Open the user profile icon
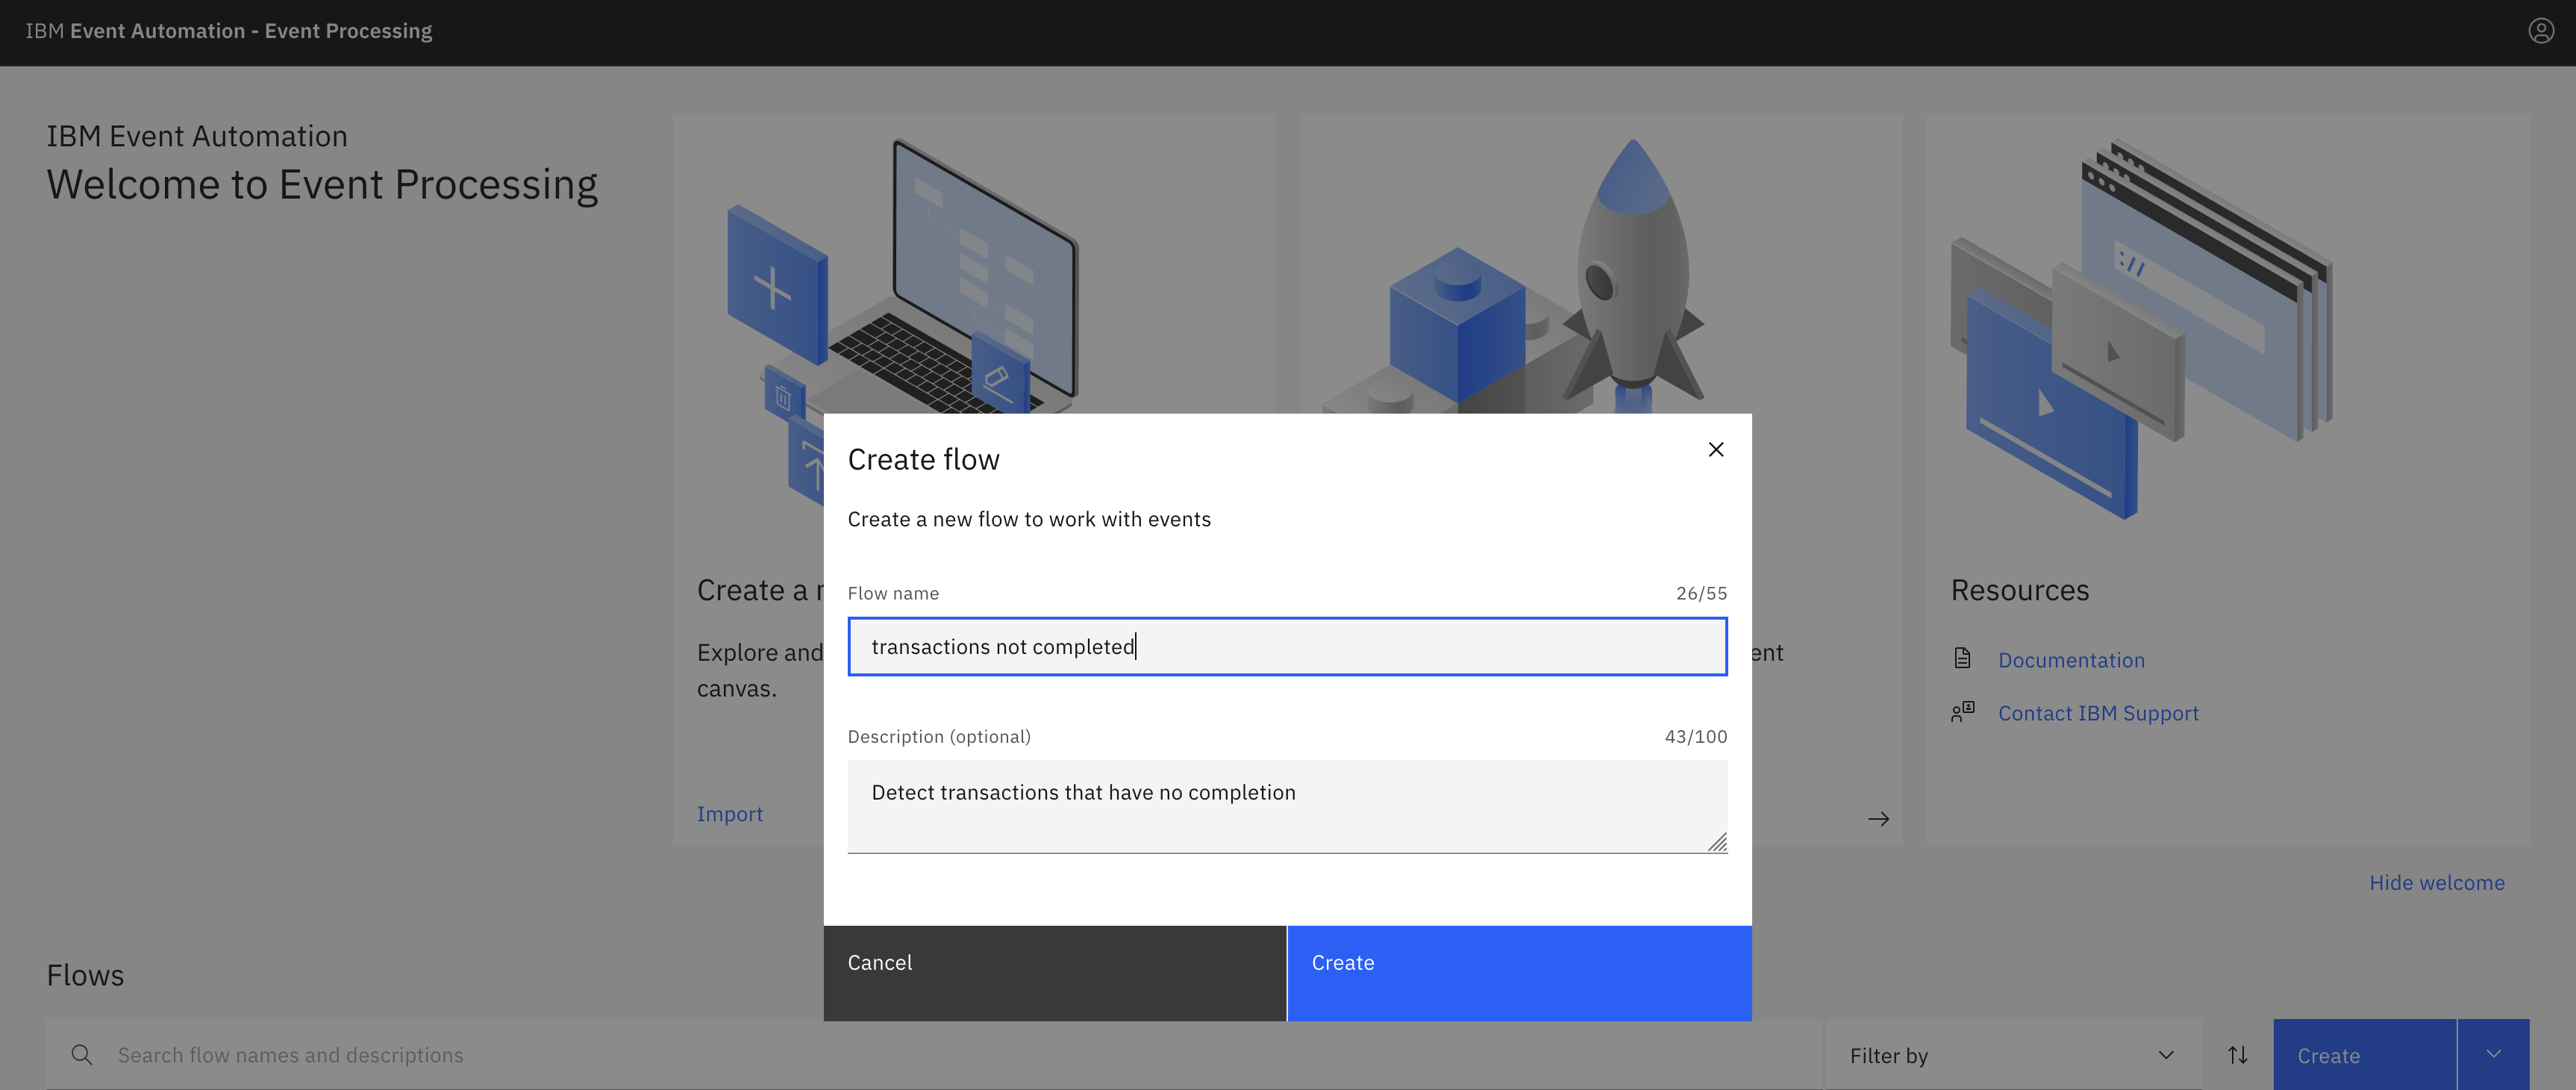Image resolution: width=2576 pixels, height=1090 pixels. pos(2540,31)
